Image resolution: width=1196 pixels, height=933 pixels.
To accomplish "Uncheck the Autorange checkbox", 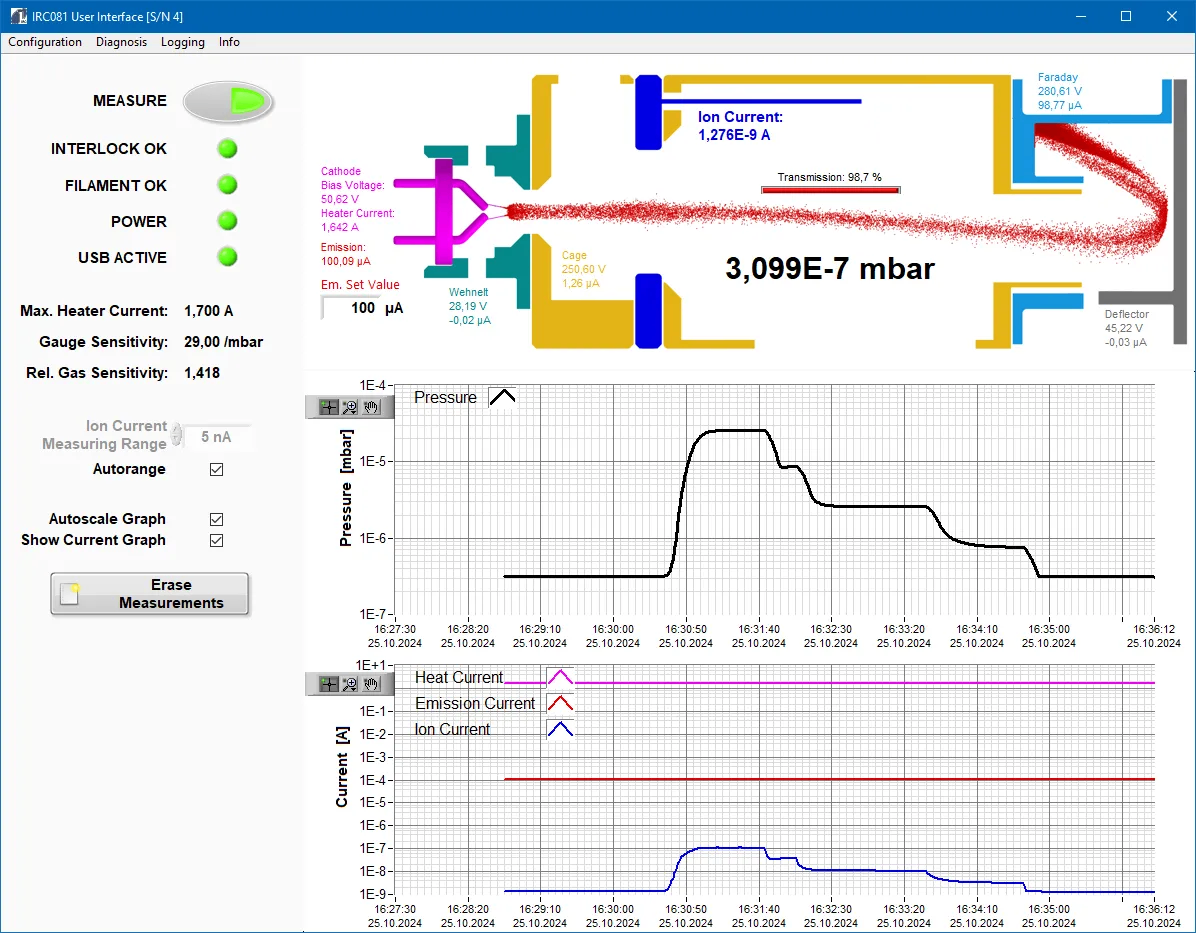I will click(216, 469).
